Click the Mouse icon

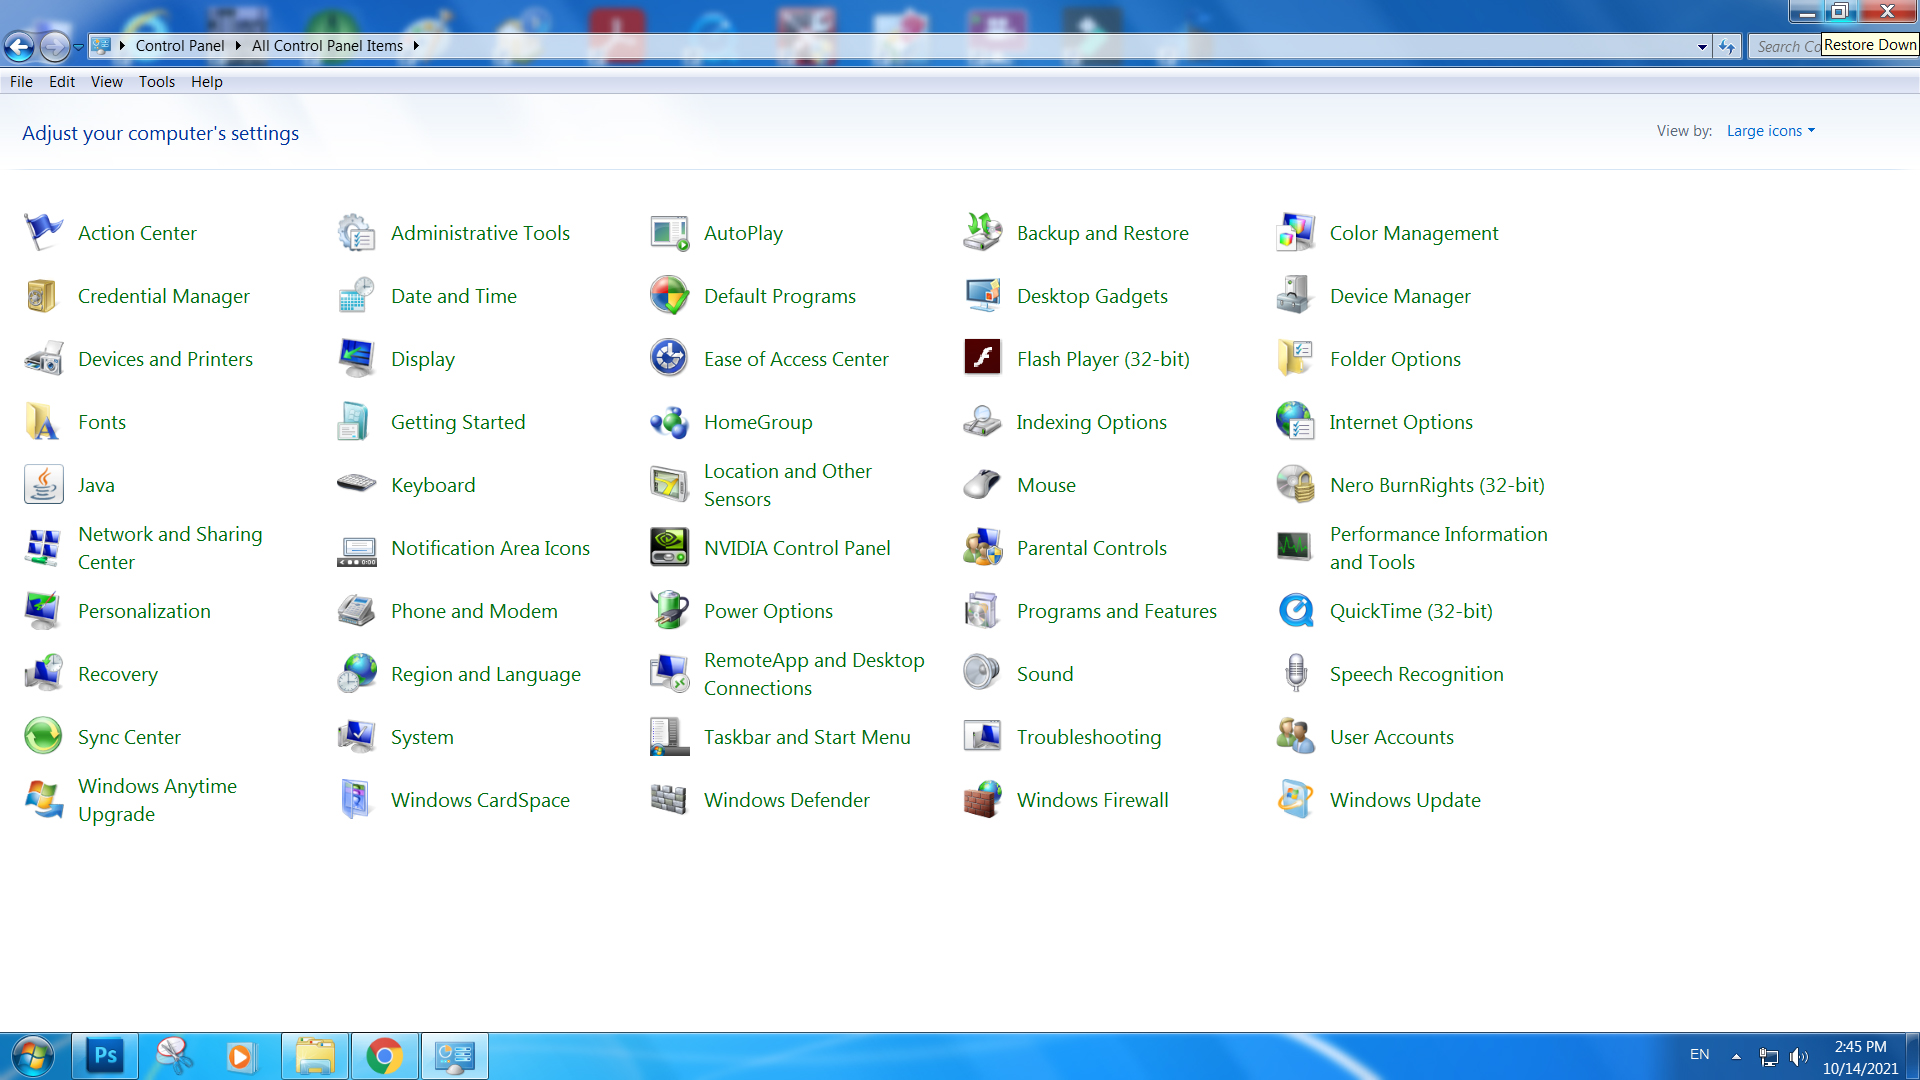point(983,484)
